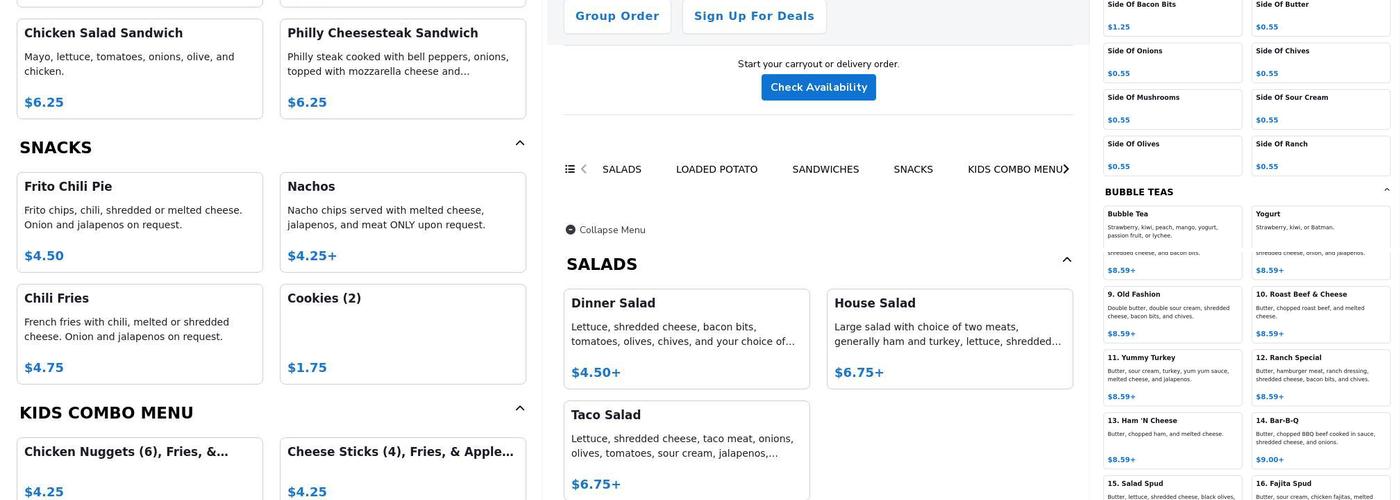Open the category list icon beside Salads tab
Screen dimensions: 1400x500
pos(570,169)
